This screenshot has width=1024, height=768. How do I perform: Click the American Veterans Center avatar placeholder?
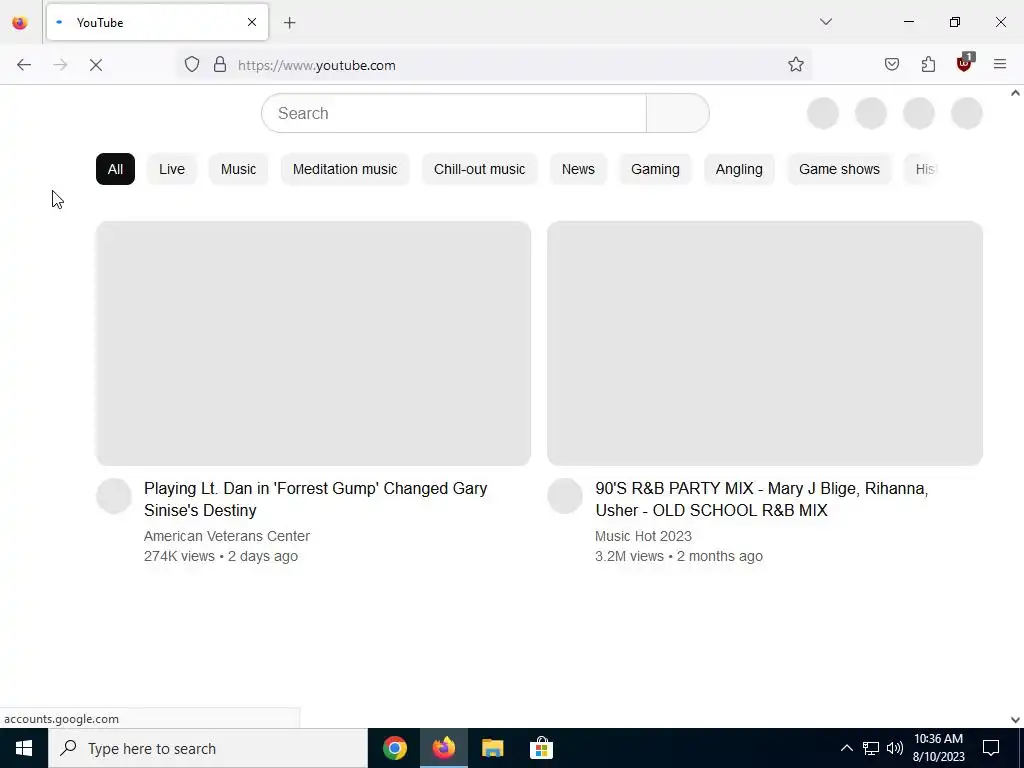click(114, 496)
